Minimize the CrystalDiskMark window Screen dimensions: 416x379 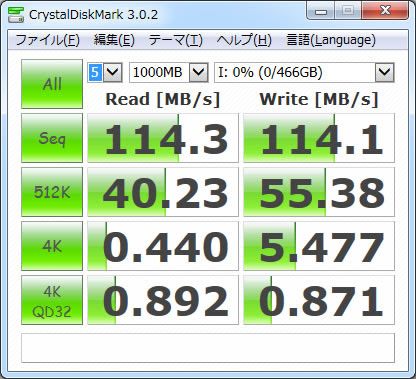[321, 11]
